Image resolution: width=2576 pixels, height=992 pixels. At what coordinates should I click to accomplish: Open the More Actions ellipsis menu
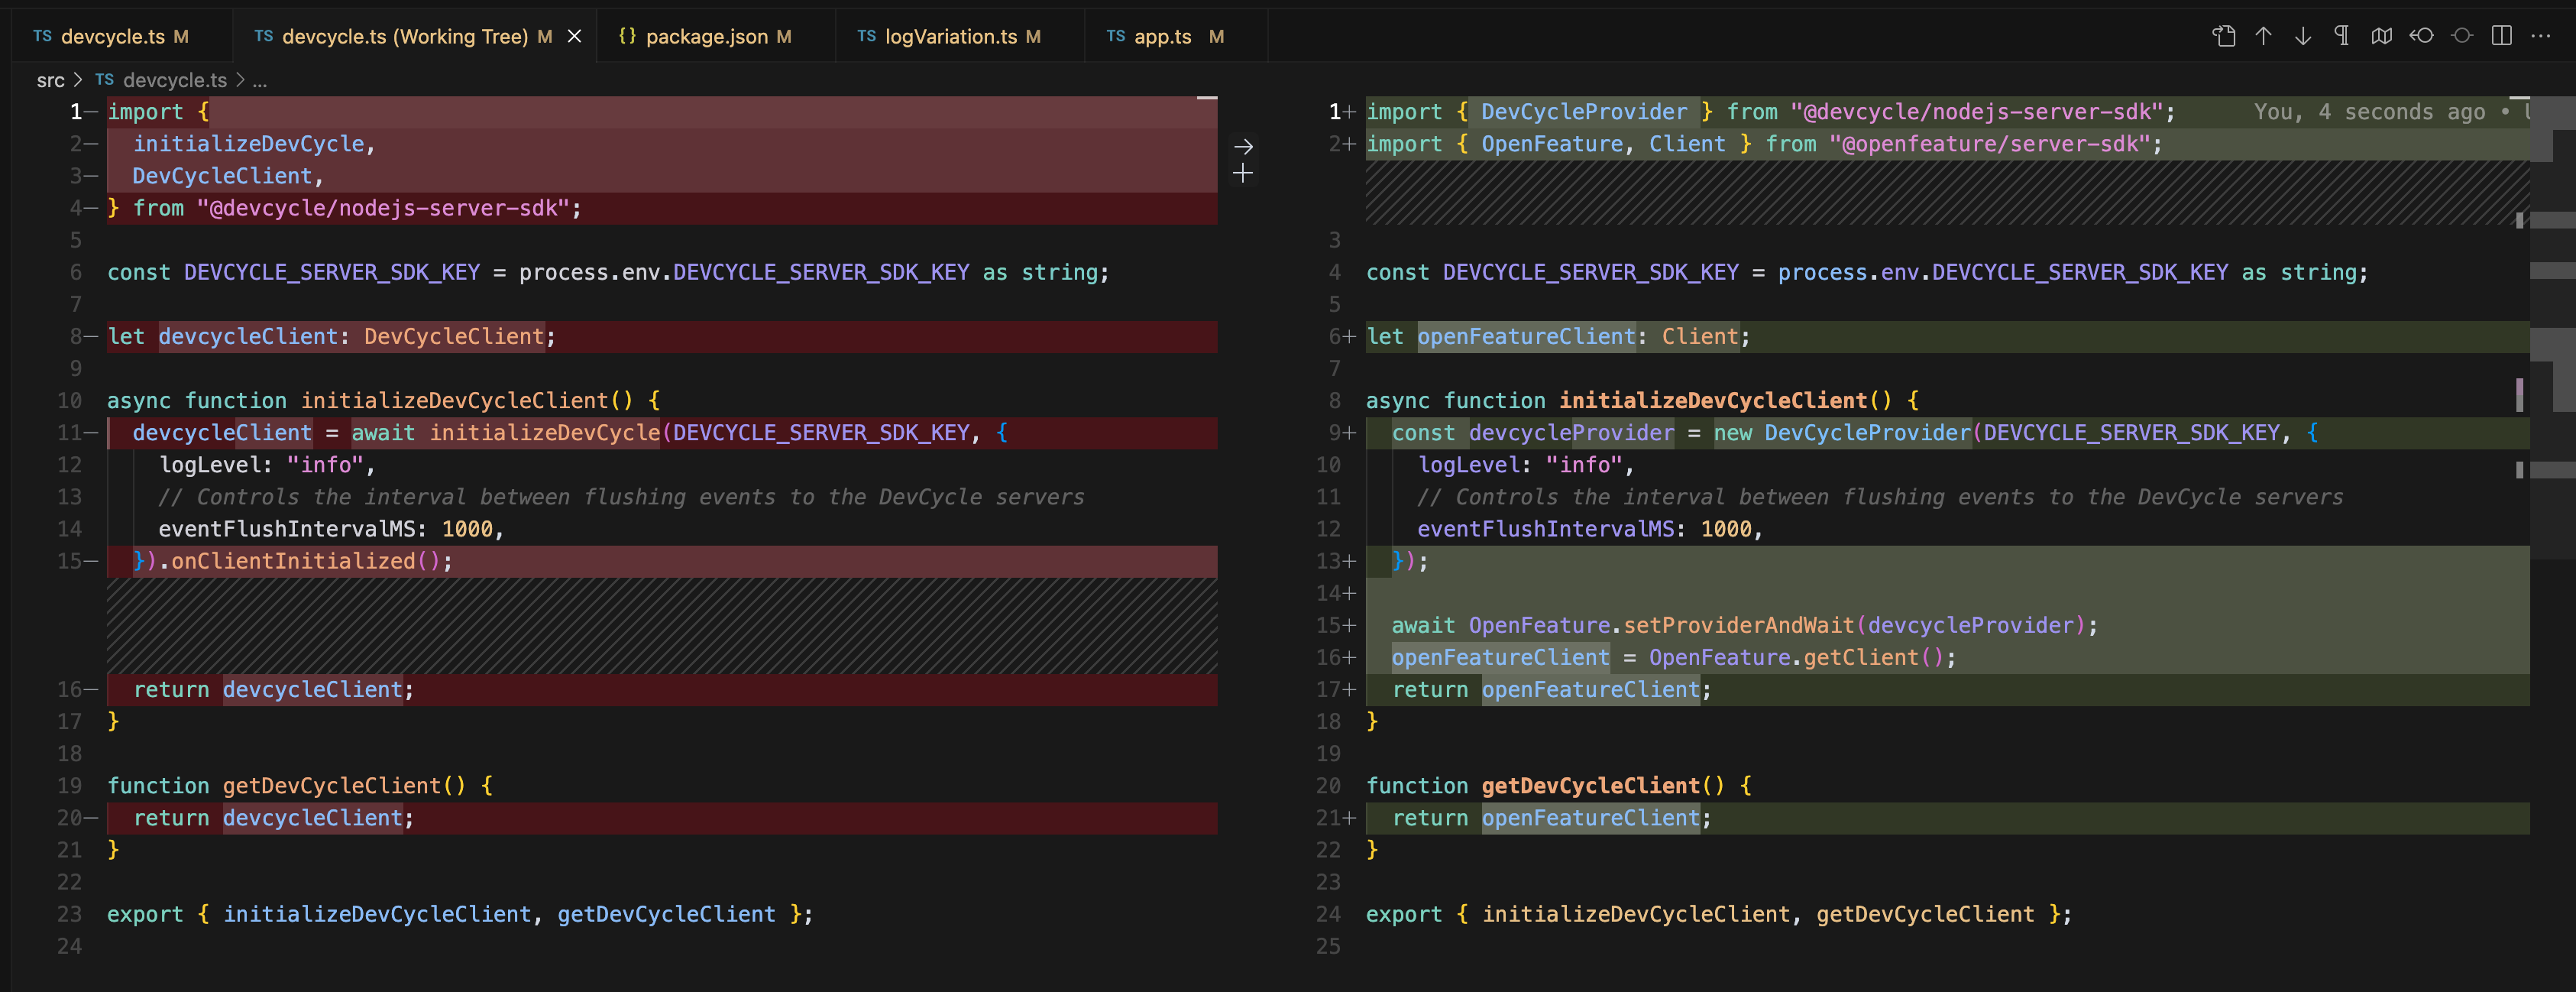coord(2540,36)
